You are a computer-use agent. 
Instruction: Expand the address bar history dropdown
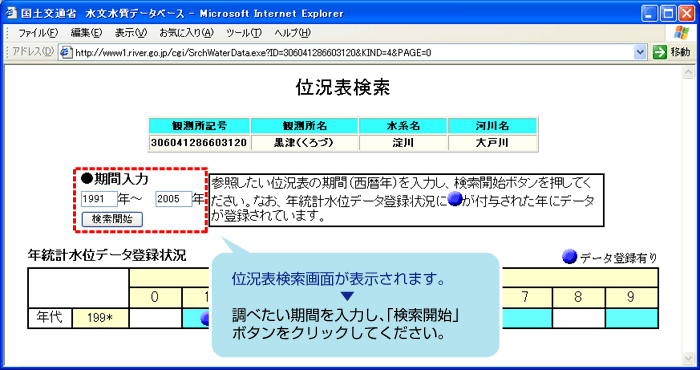(x=640, y=53)
